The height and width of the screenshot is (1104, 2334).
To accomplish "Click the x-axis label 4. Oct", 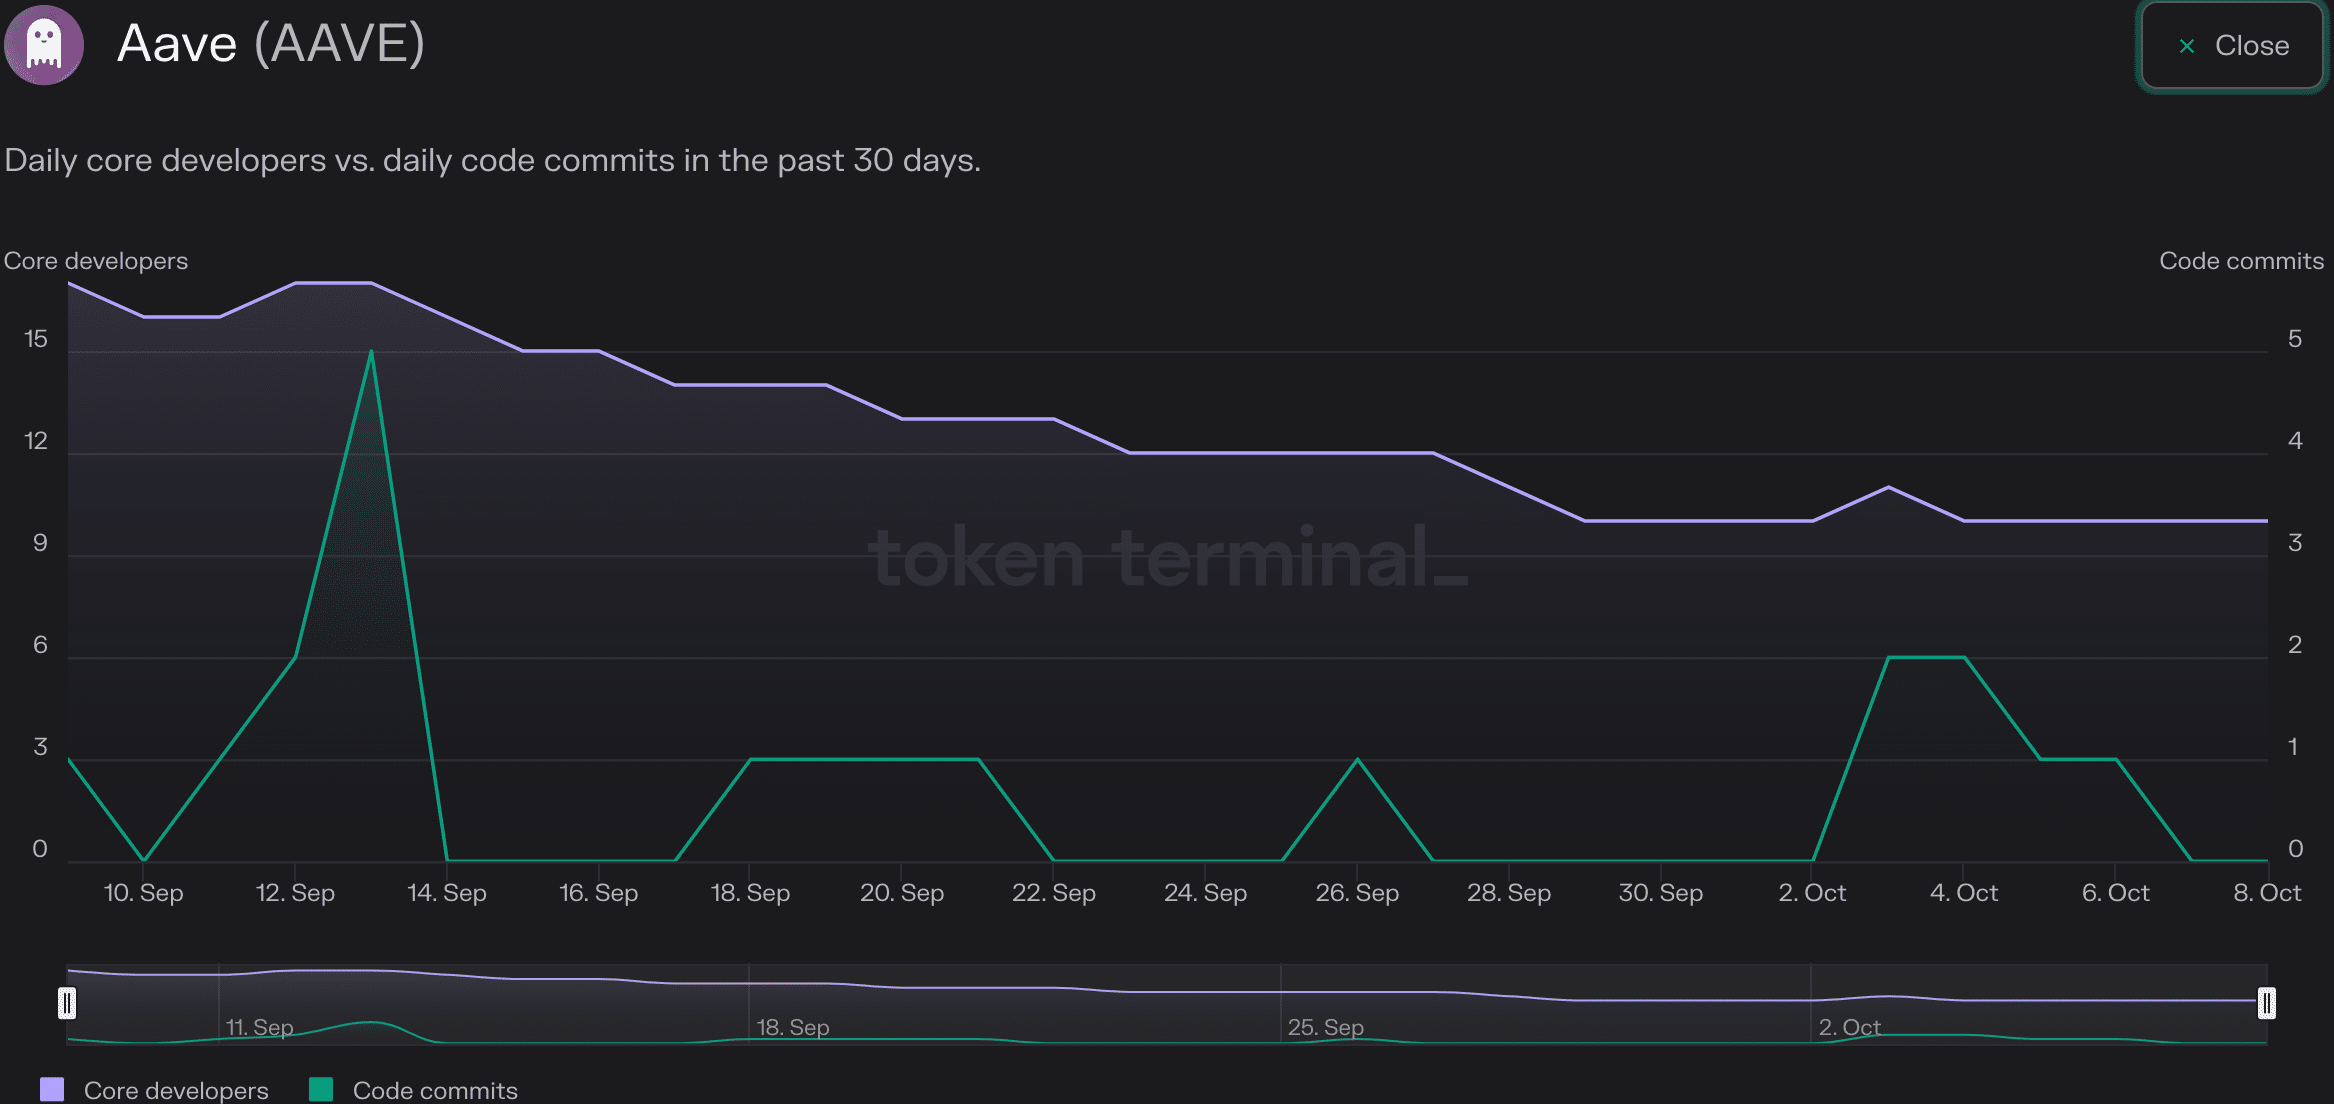I will point(1964,893).
